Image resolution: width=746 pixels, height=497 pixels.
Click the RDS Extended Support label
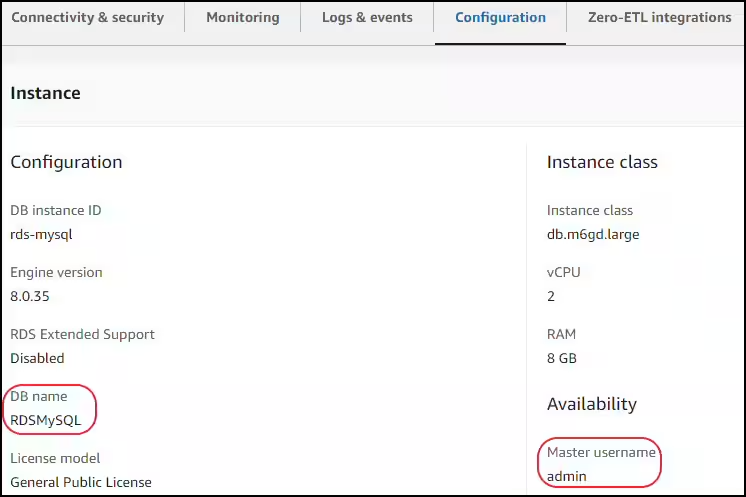tap(82, 334)
